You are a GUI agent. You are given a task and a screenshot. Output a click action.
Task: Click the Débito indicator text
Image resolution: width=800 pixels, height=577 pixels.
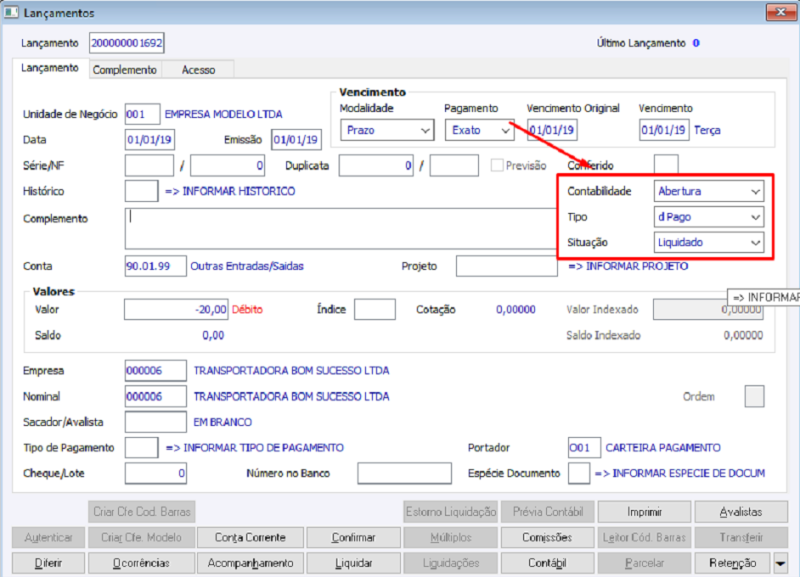tap(247, 310)
